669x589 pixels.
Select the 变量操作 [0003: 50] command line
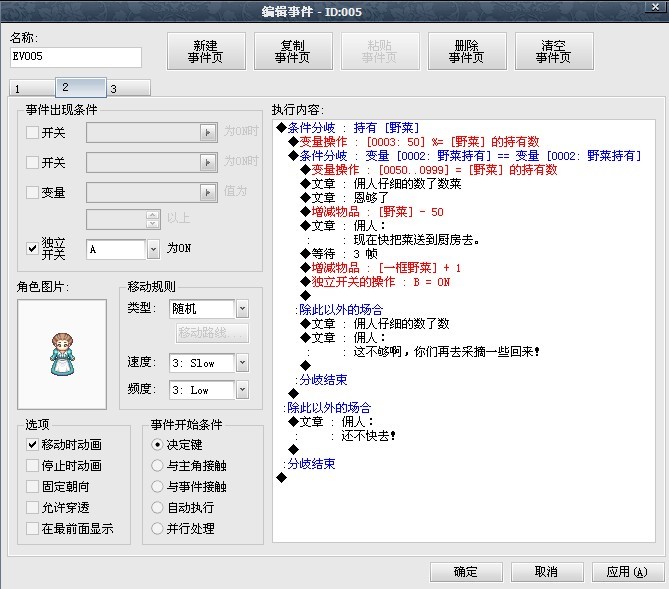[414, 142]
